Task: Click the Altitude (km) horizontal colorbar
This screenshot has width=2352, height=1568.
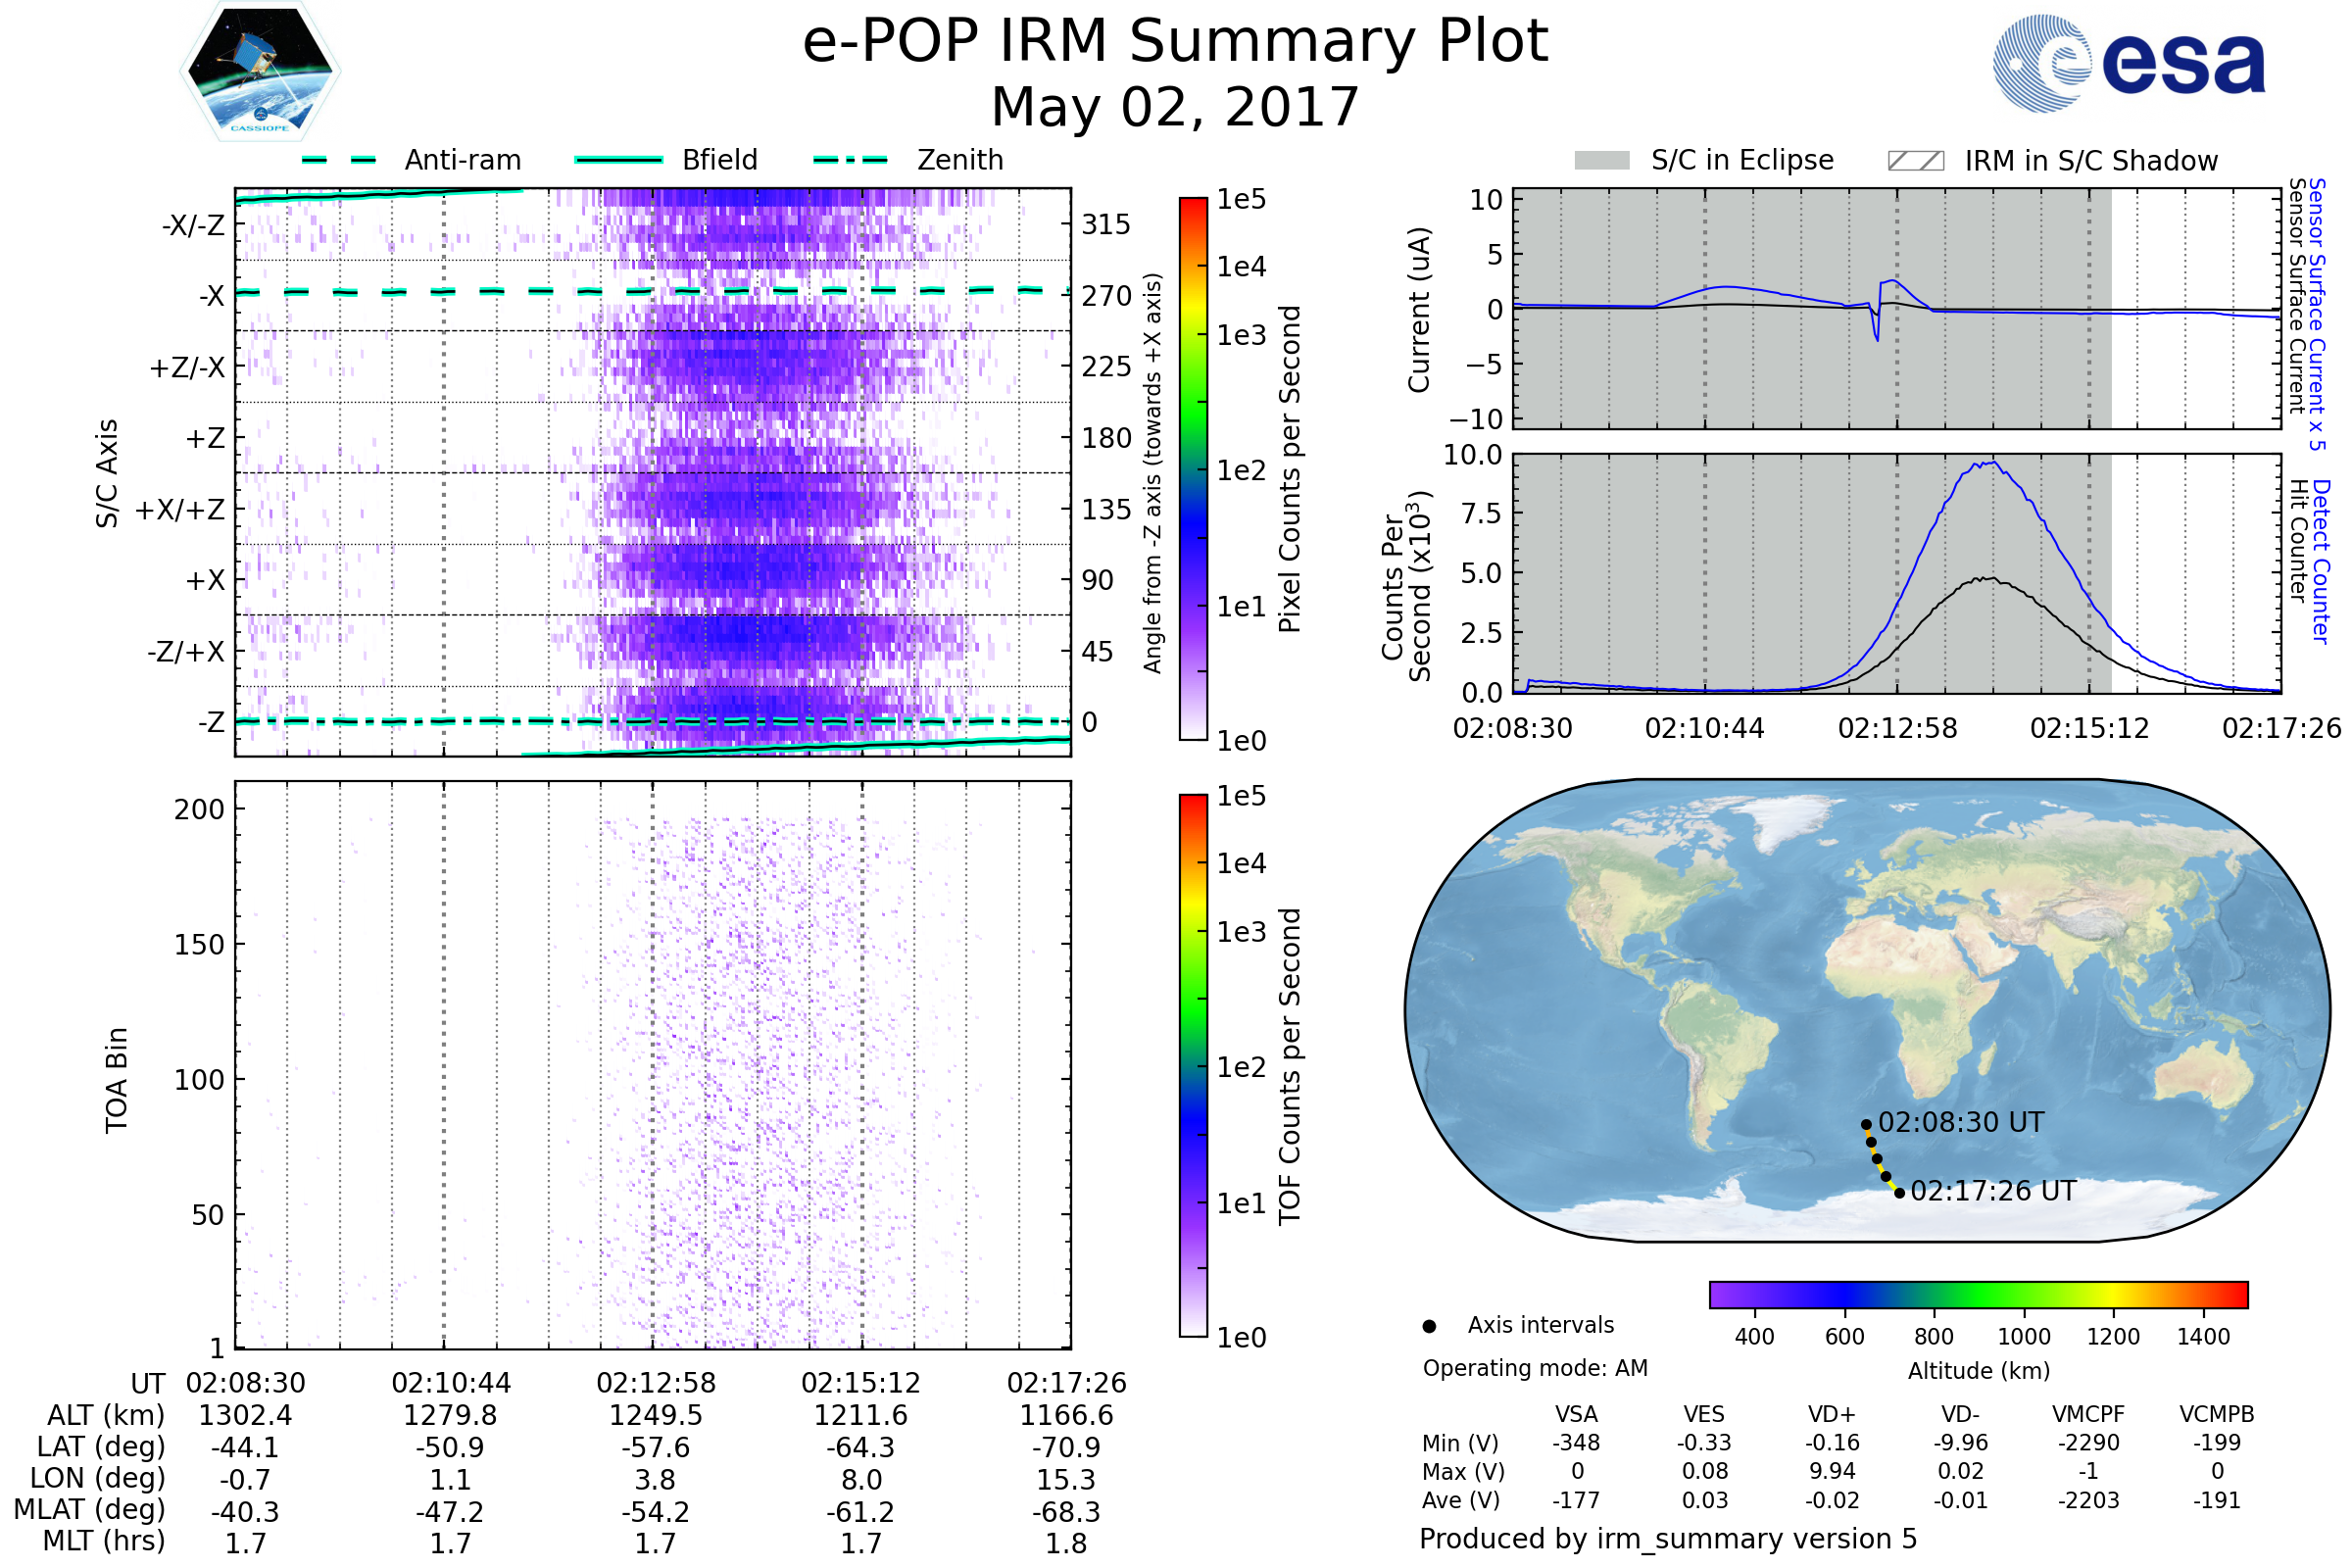Action: point(1978,1294)
